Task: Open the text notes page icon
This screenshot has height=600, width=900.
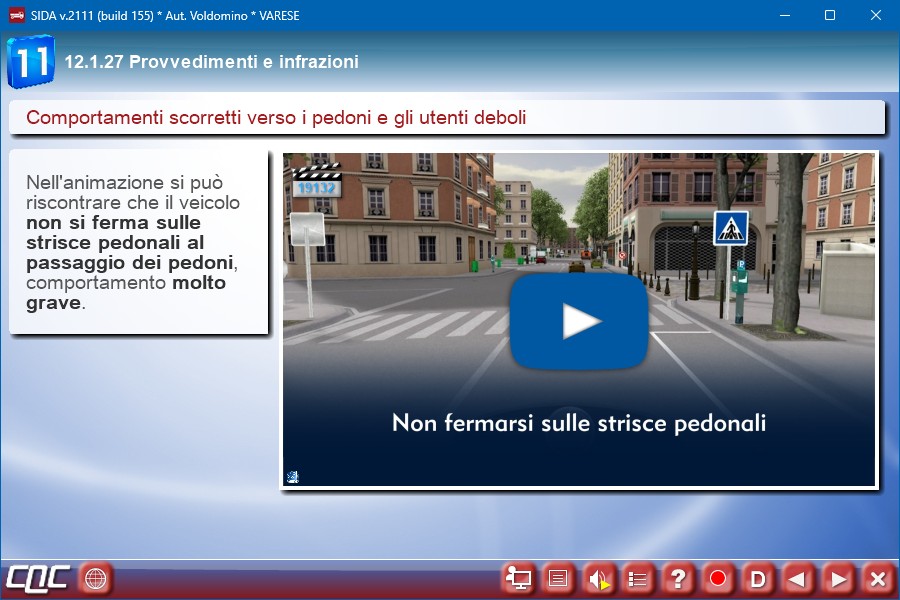Action: tap(558, 578)
